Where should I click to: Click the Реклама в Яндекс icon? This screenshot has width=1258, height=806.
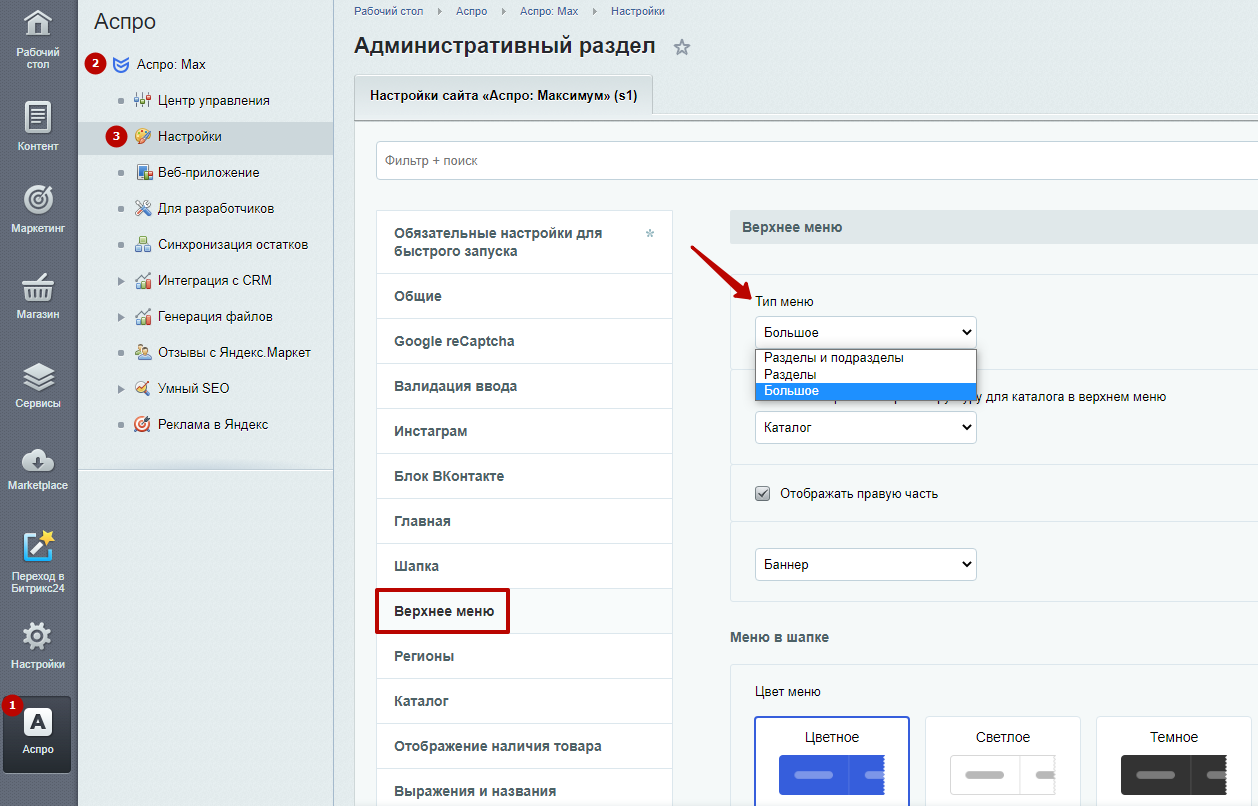point(142,424)
